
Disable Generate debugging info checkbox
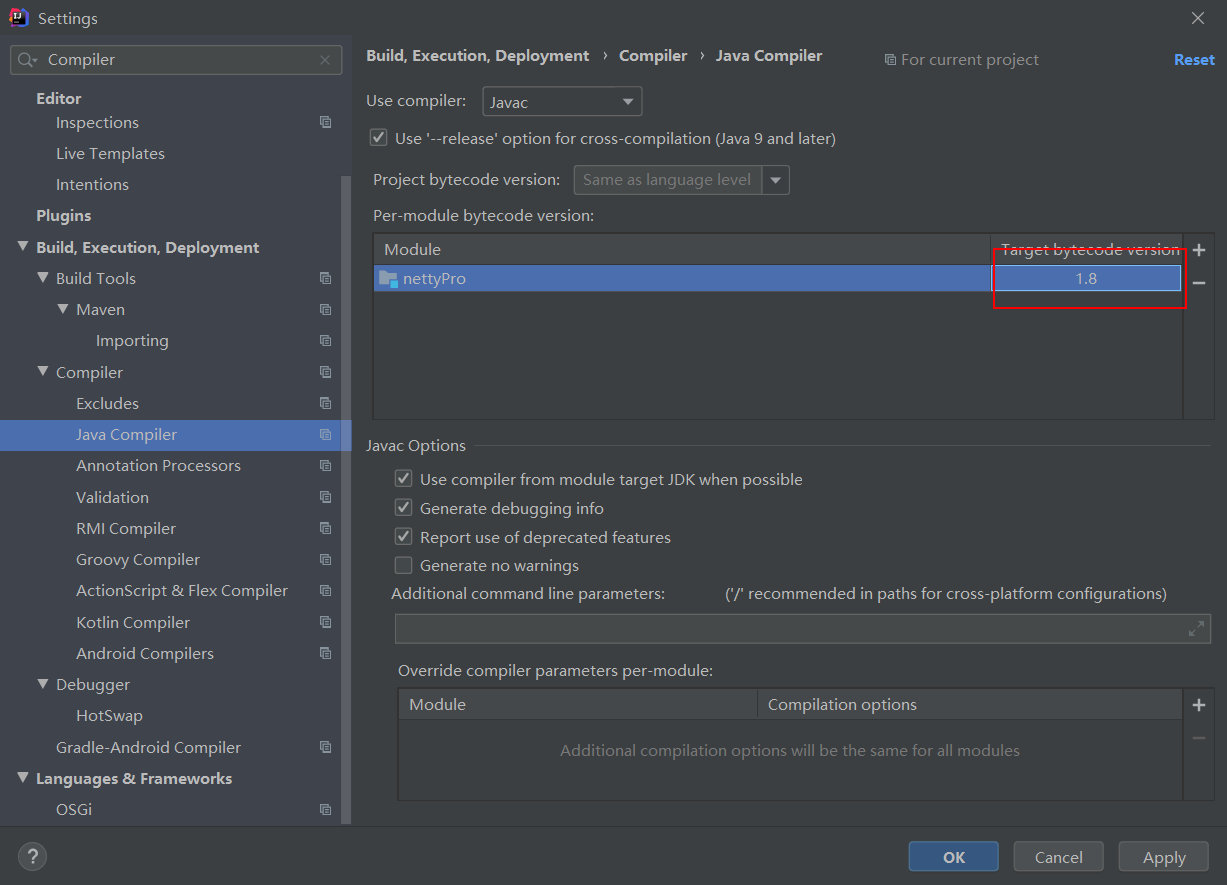point(404,508)
